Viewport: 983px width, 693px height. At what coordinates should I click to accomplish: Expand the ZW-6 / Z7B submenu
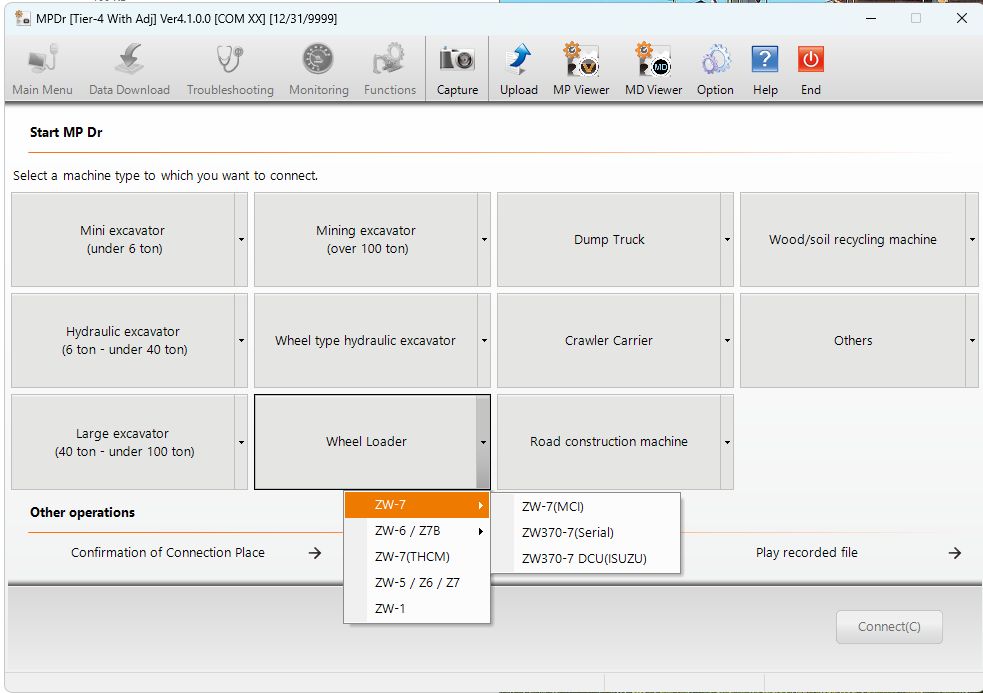[x=417, y=531]
